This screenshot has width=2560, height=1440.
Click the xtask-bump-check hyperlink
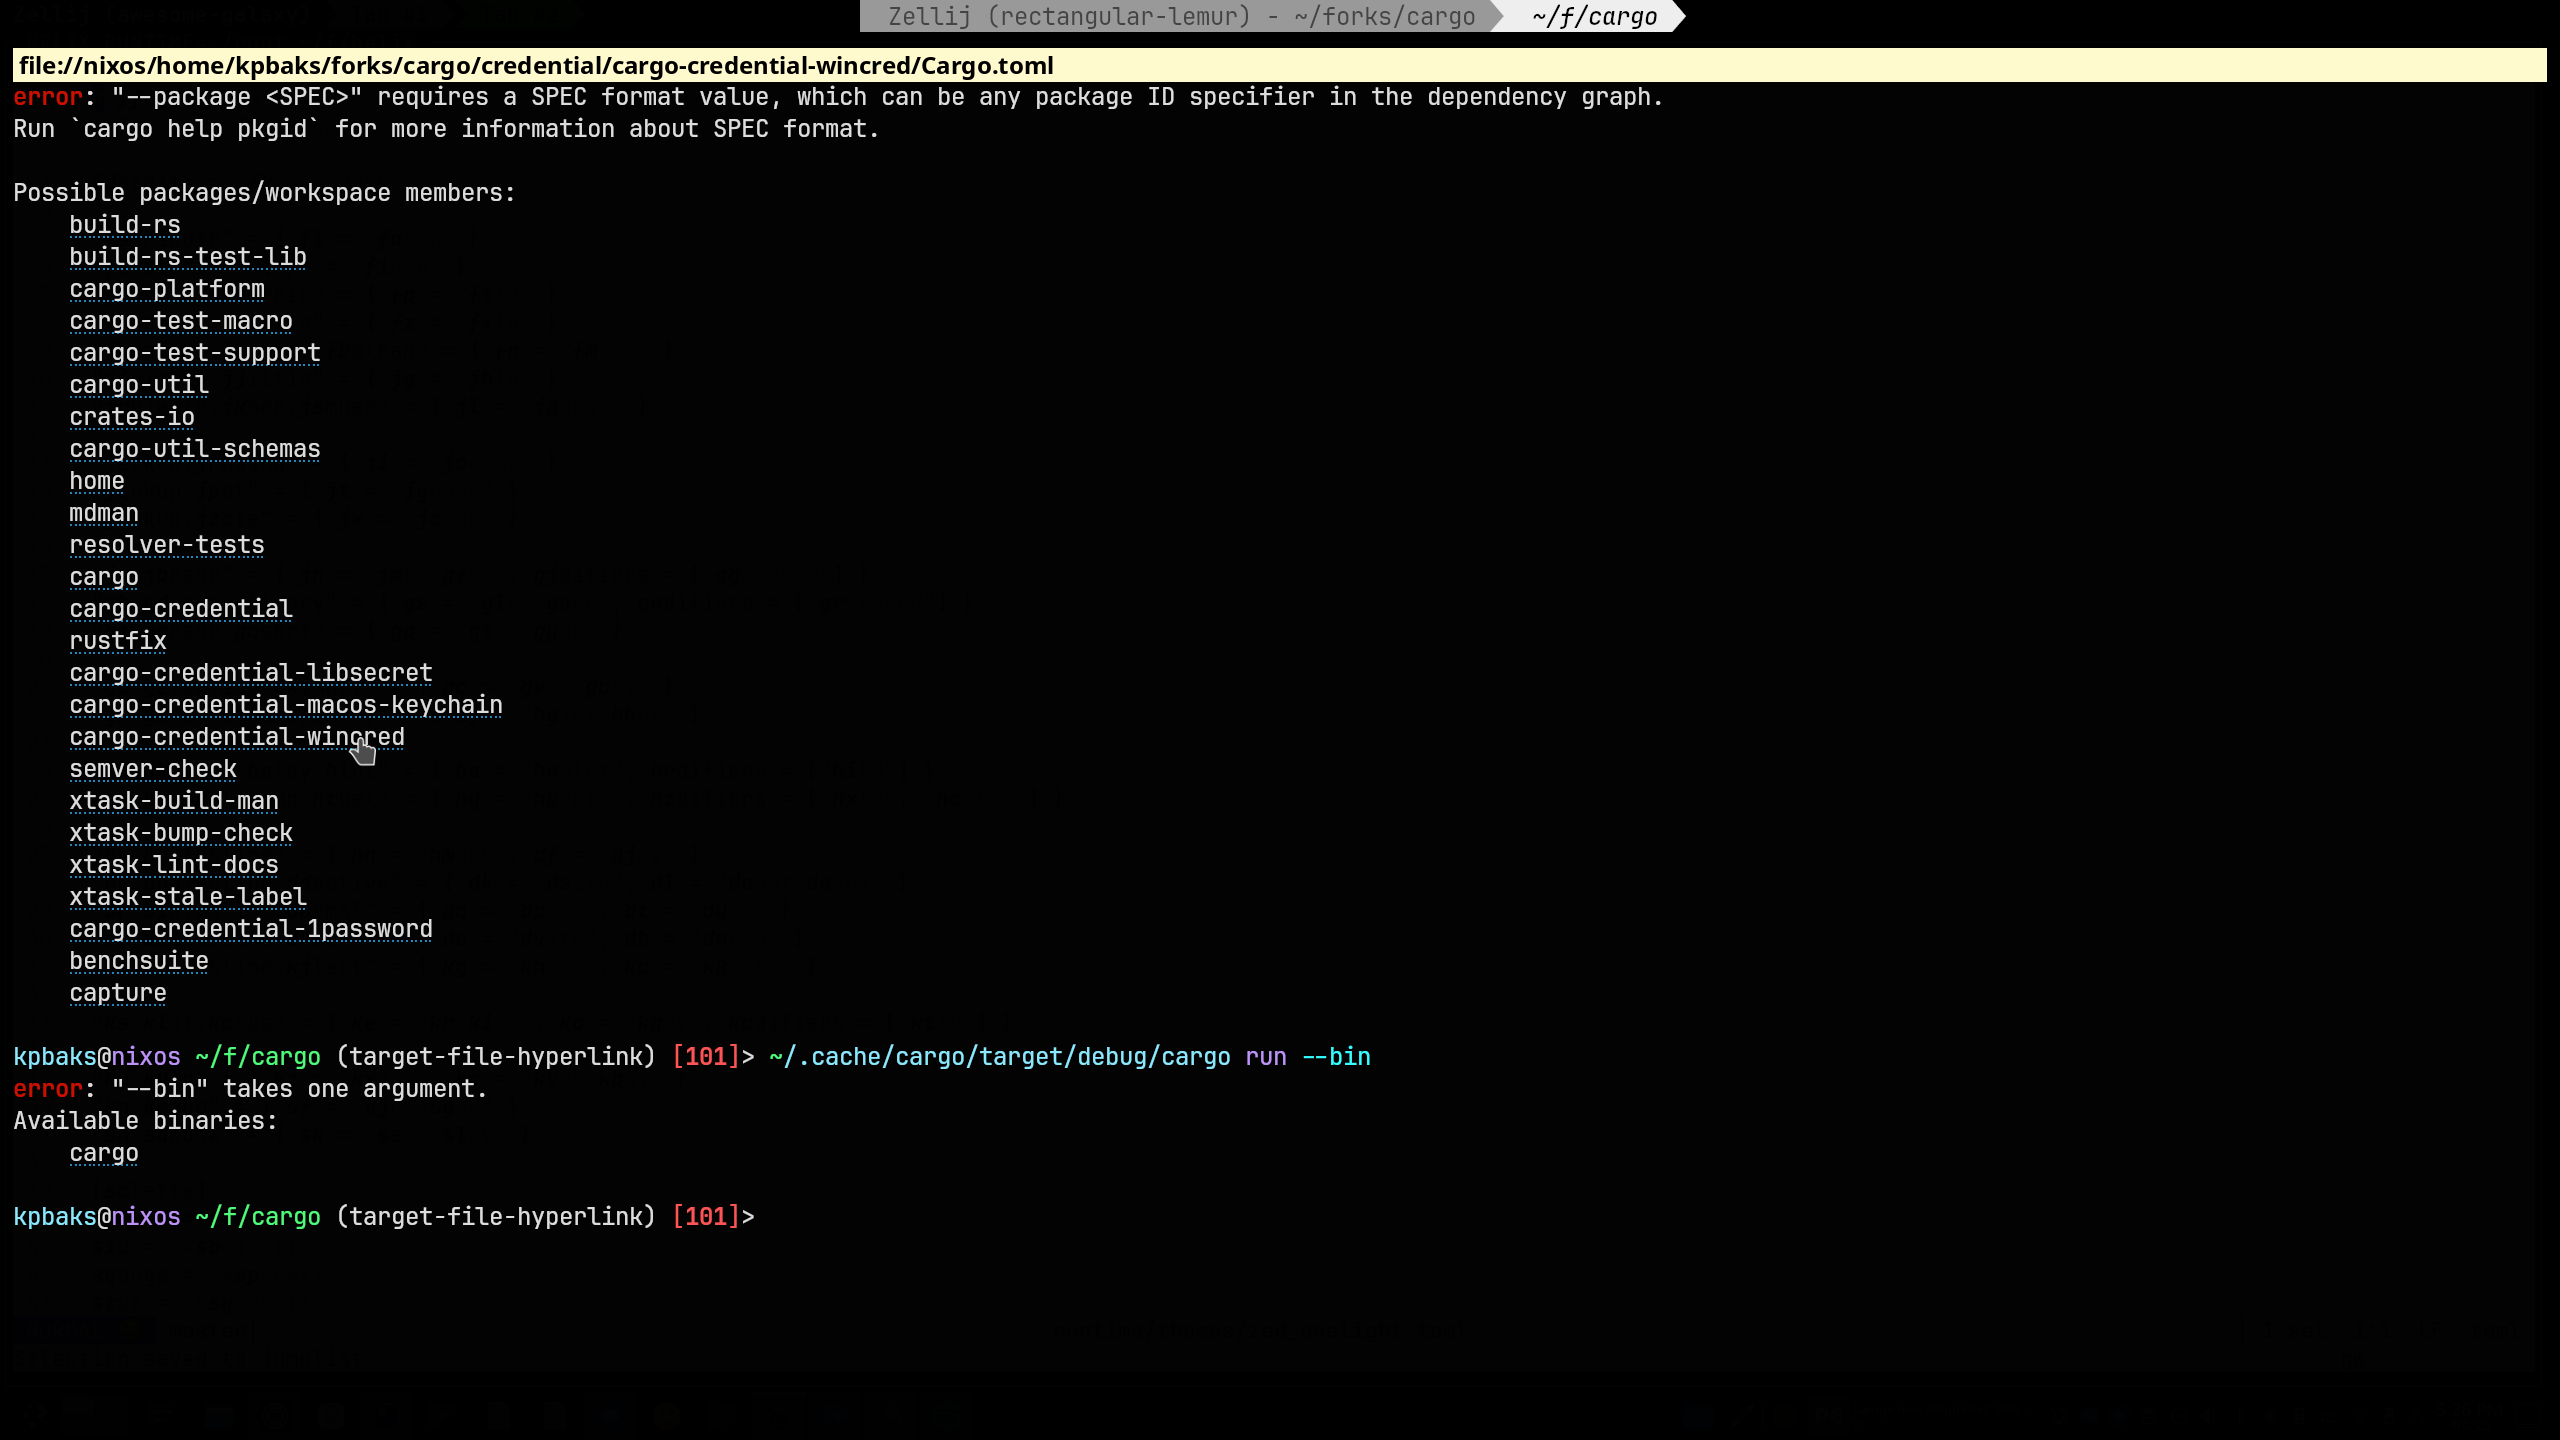pyautogui.click(x=181, y=833)
